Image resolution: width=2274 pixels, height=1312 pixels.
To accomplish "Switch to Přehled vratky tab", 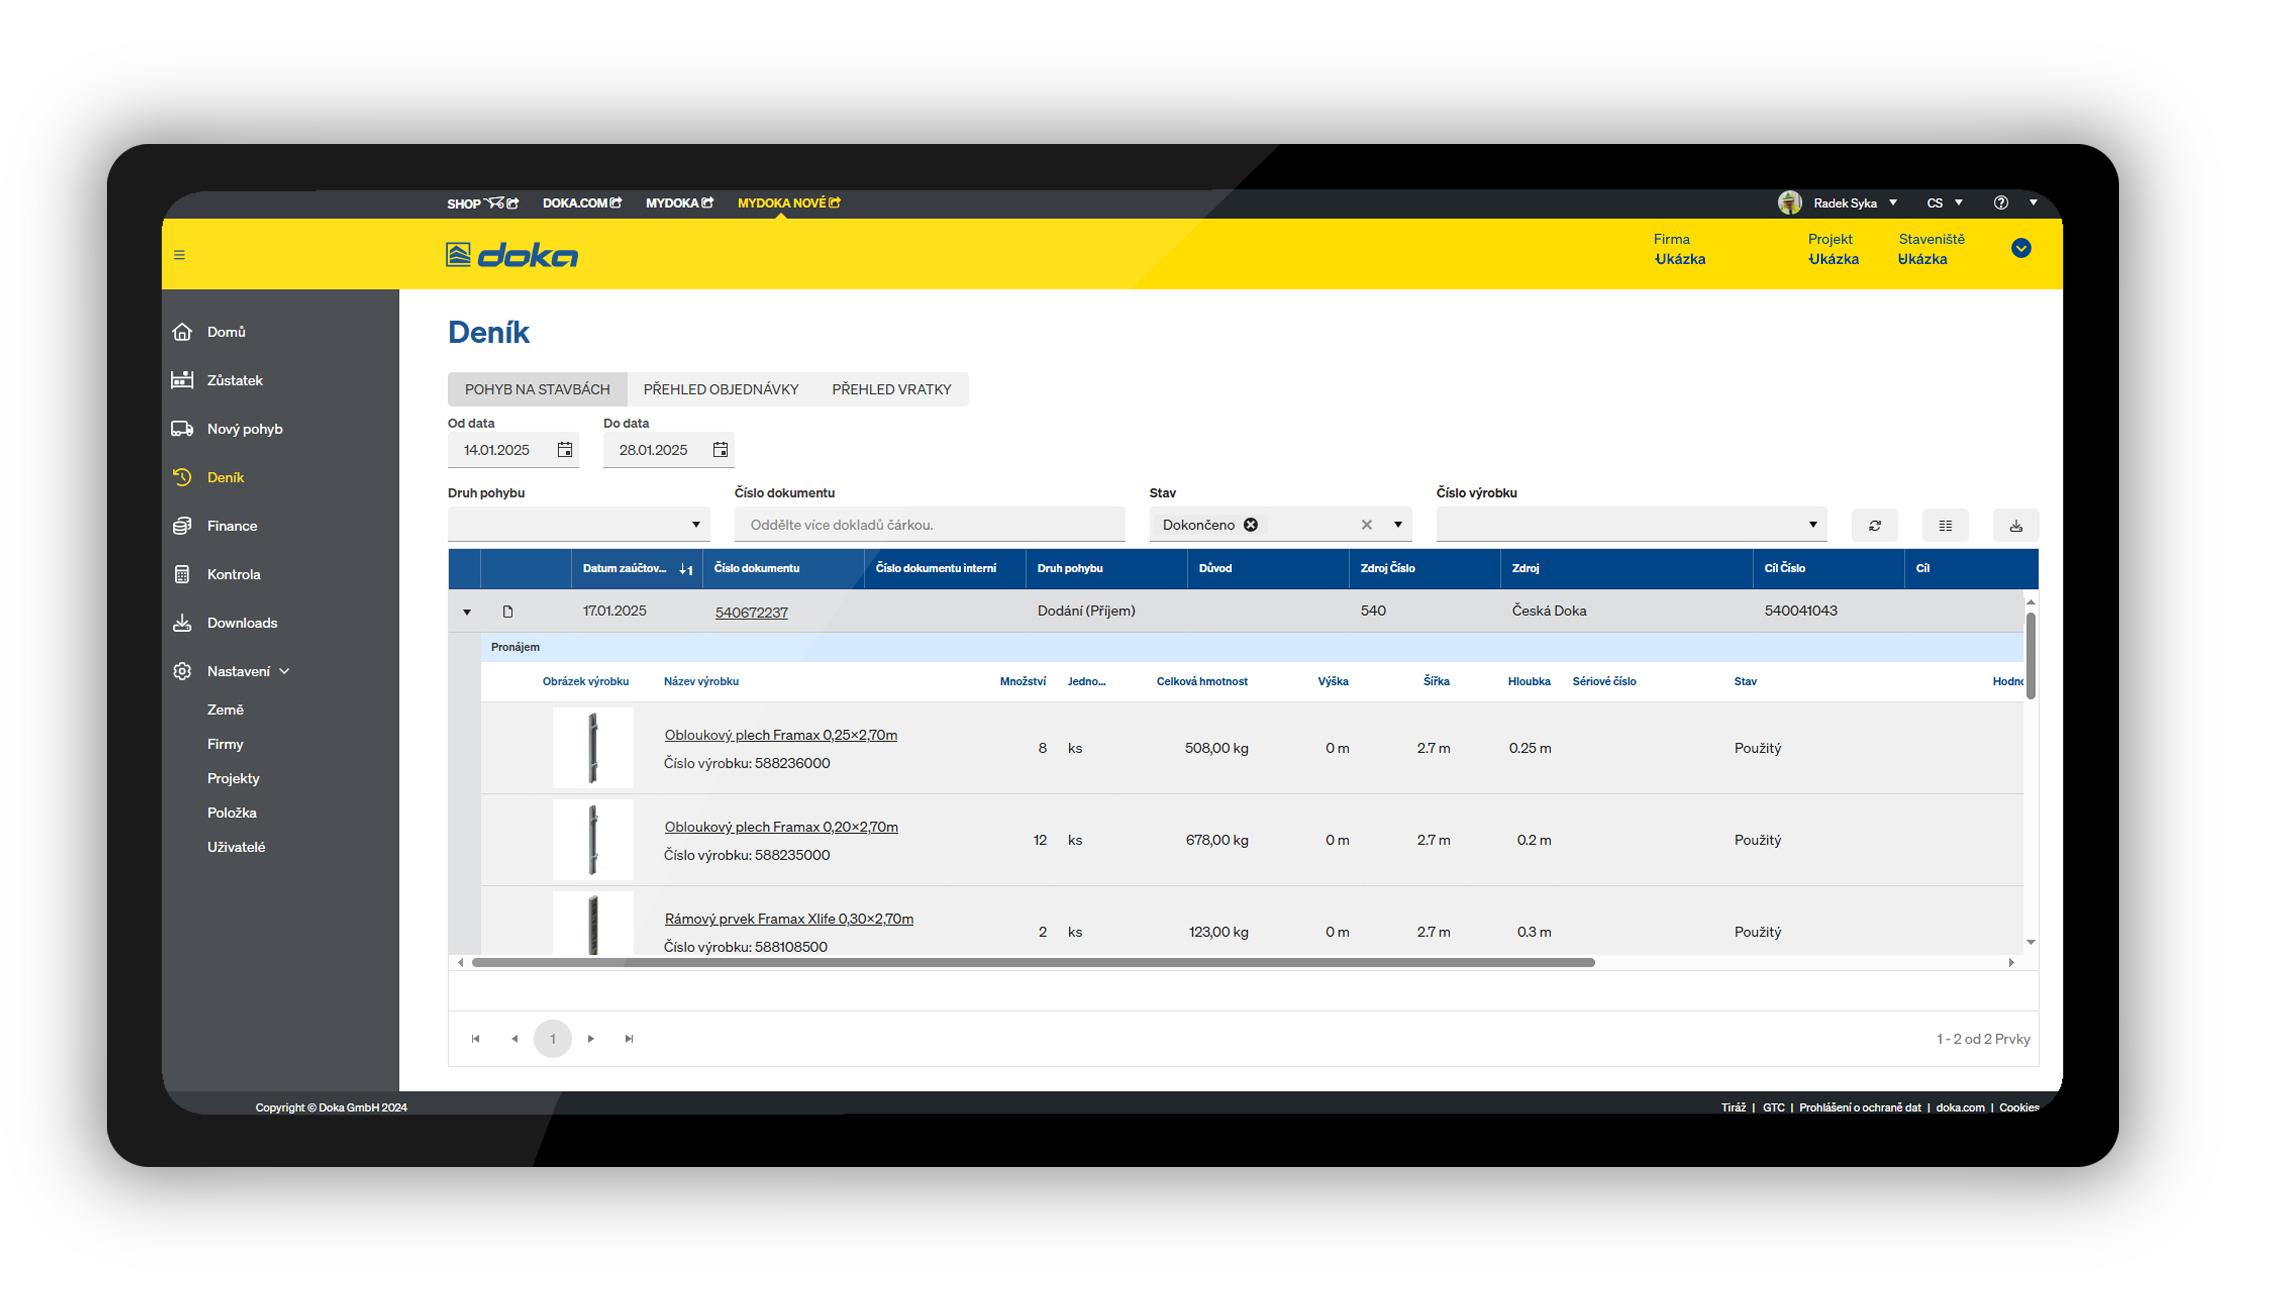I will 892,389.
